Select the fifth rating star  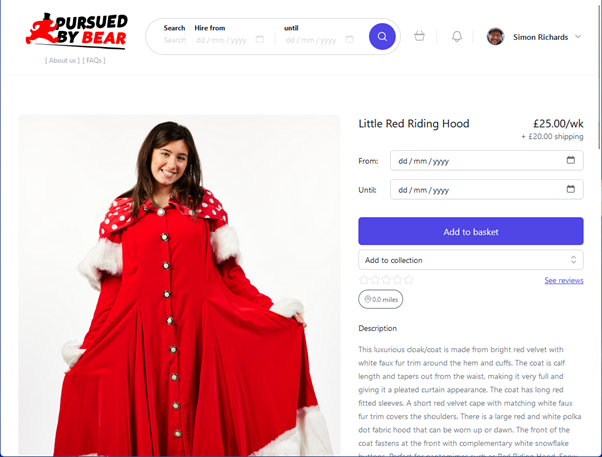pos(408,280)
